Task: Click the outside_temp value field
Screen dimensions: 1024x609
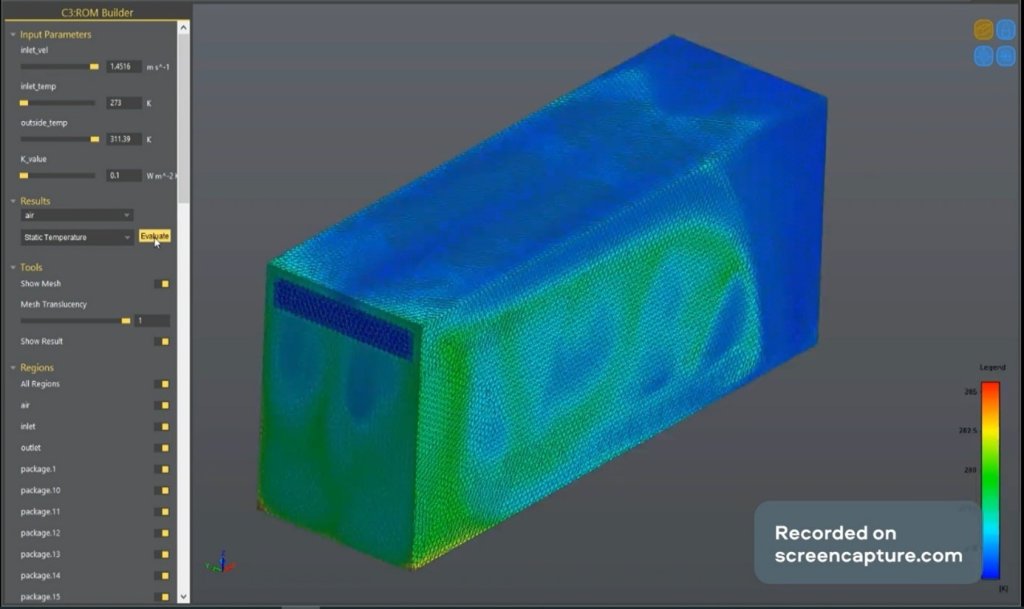Action: point(124,139)
